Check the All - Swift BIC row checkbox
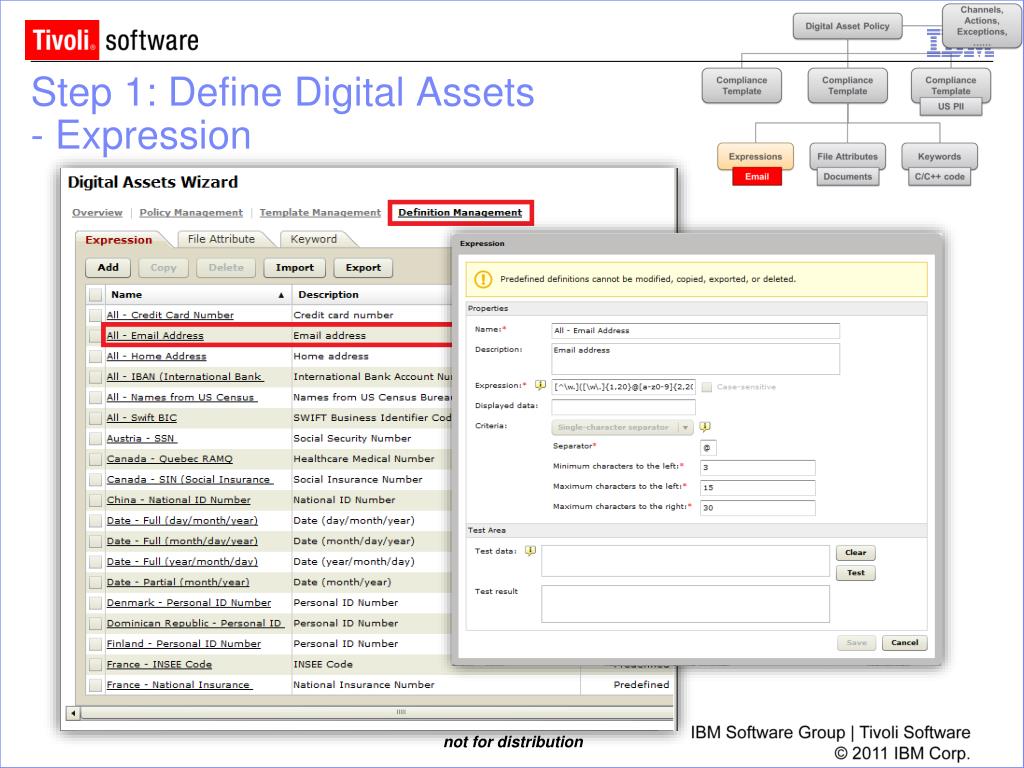Image resolution: width=1024 pixels, height=768 pixels. [x=95, y=418]
